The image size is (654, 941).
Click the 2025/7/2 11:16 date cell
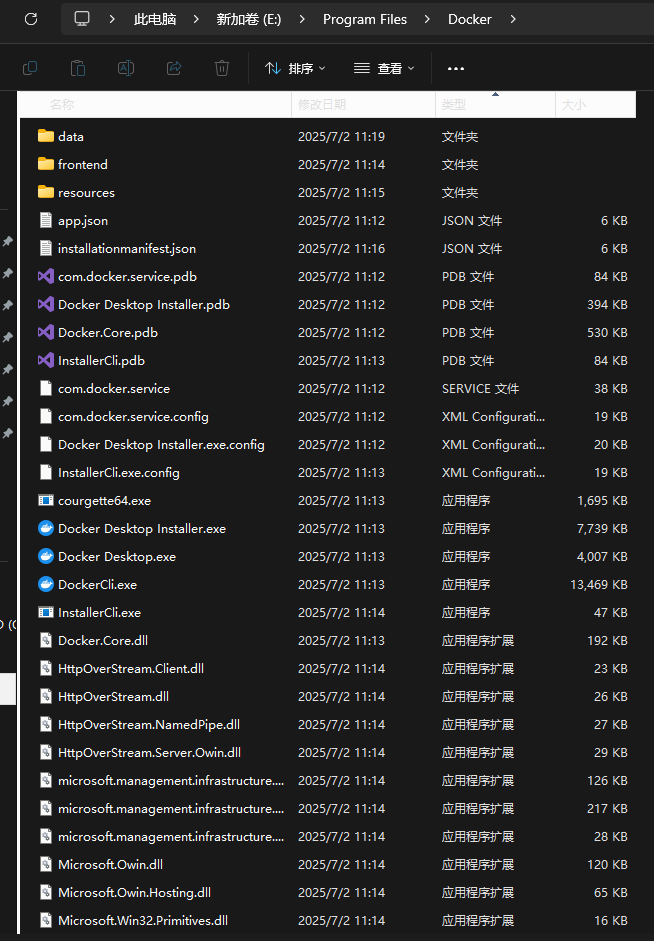tap(341, 248)
